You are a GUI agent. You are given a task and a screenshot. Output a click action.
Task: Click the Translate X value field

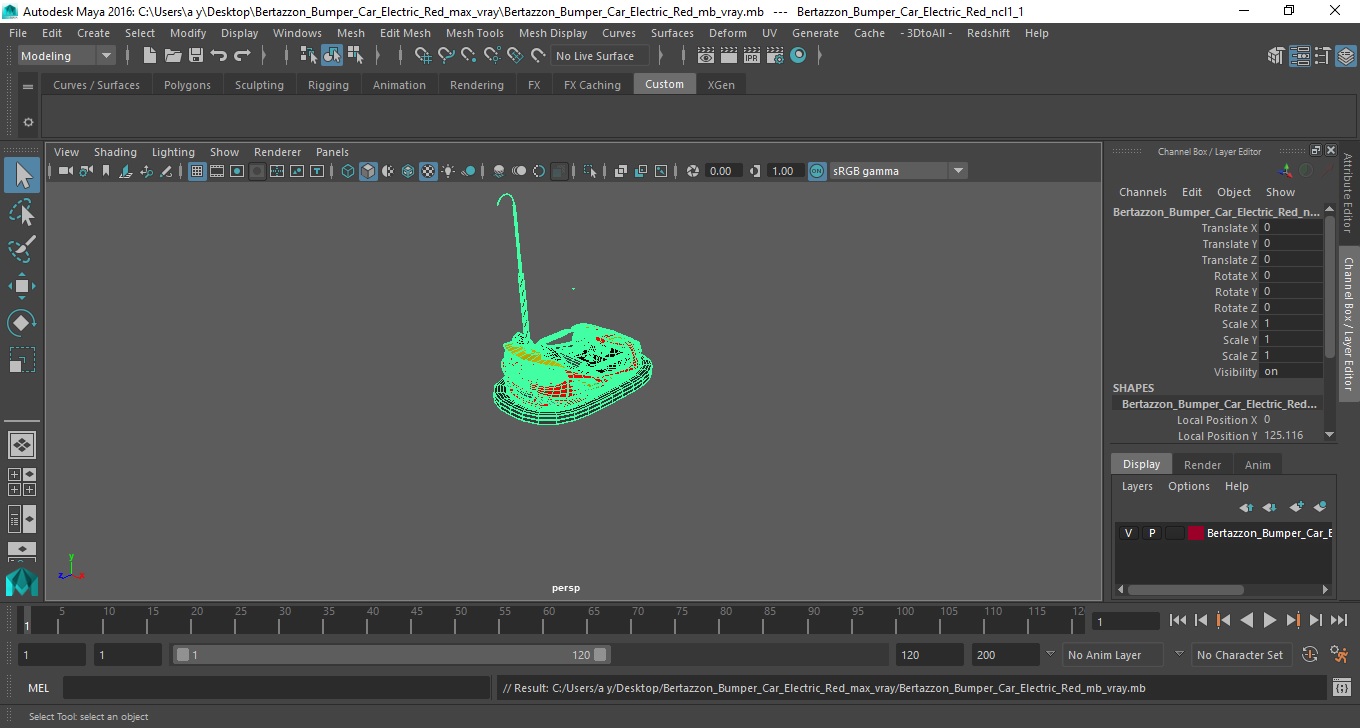(x=1292, y=227)
